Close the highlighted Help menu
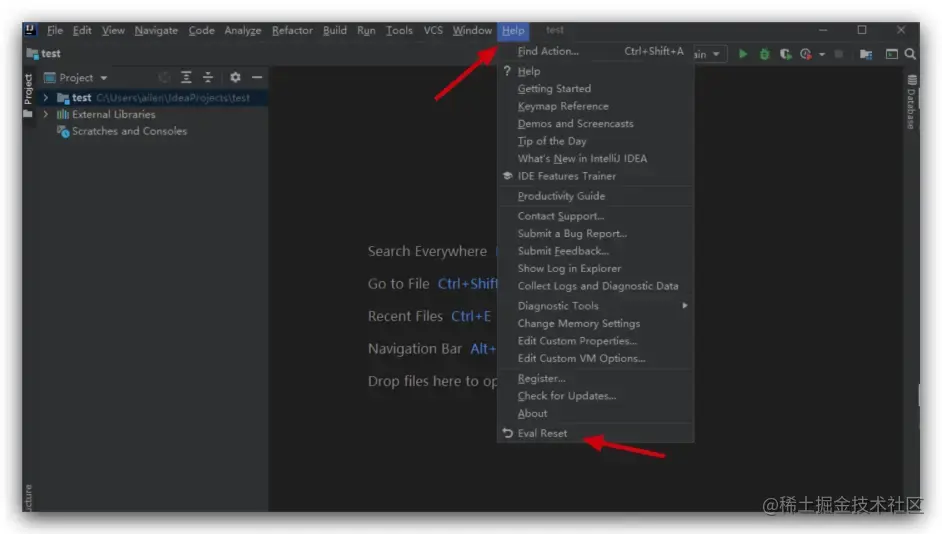The width and height of the screenshot is (942, 534). [513, 30]
